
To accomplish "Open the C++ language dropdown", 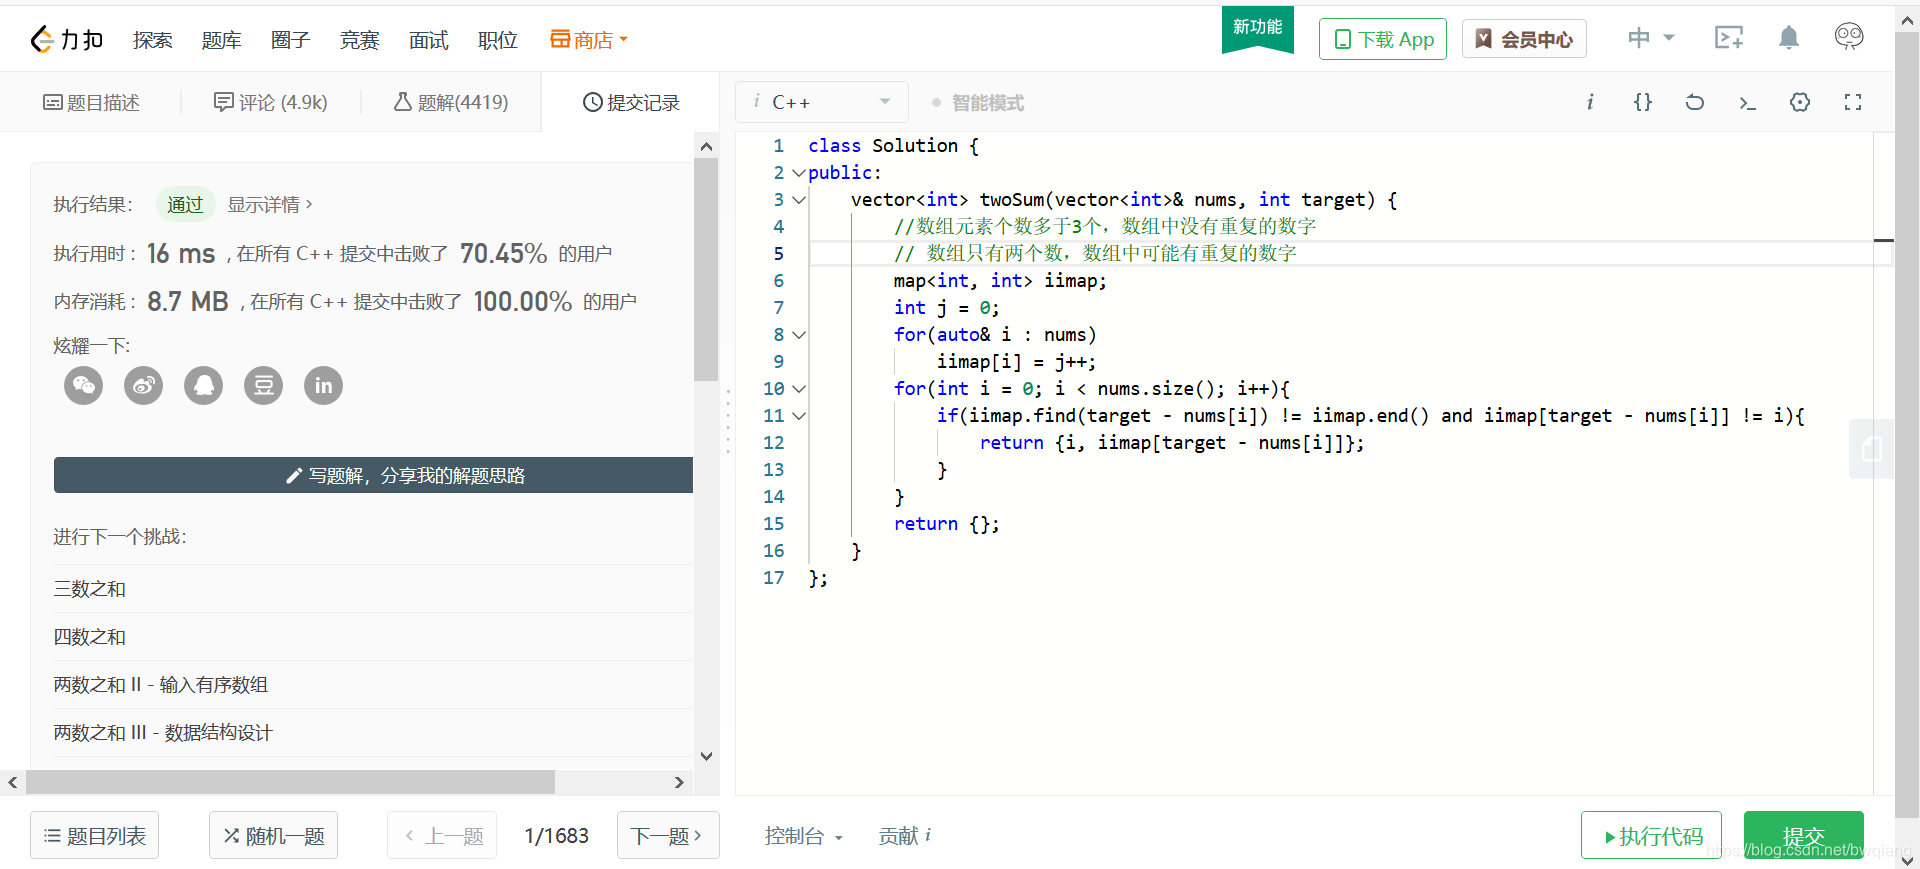I will 822,102.
